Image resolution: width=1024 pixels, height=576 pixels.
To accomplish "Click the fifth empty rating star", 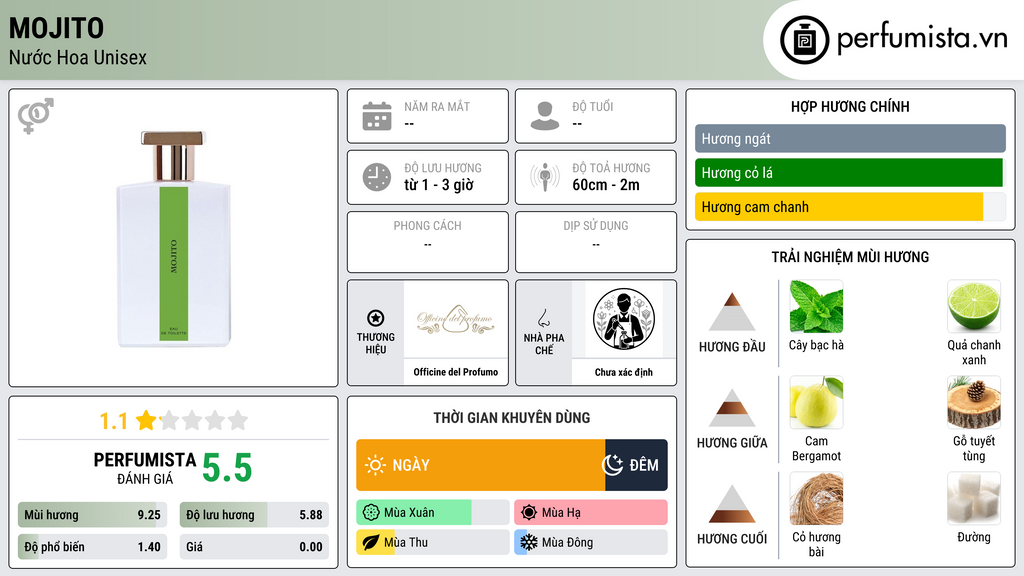I will click(x=238, y=420).
